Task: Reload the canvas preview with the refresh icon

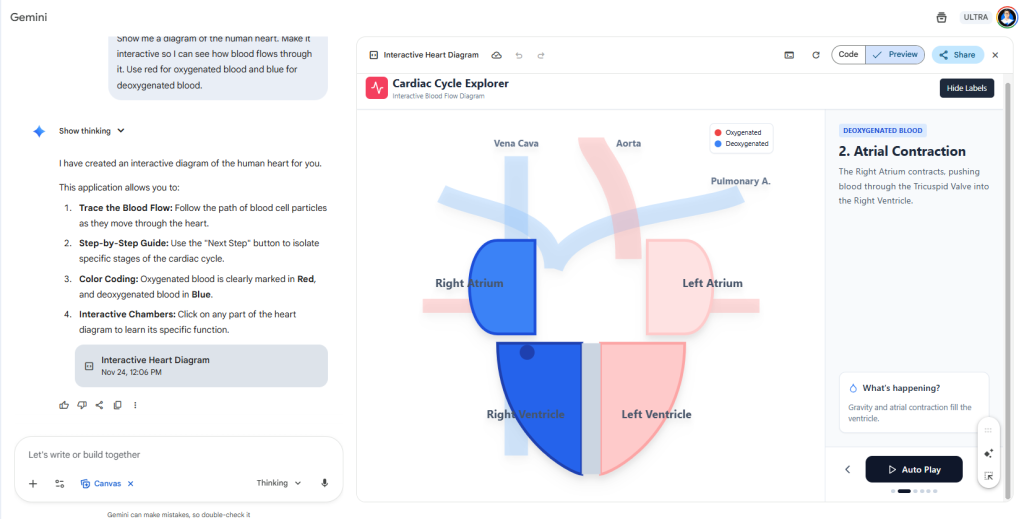Action: pos(815,55)
